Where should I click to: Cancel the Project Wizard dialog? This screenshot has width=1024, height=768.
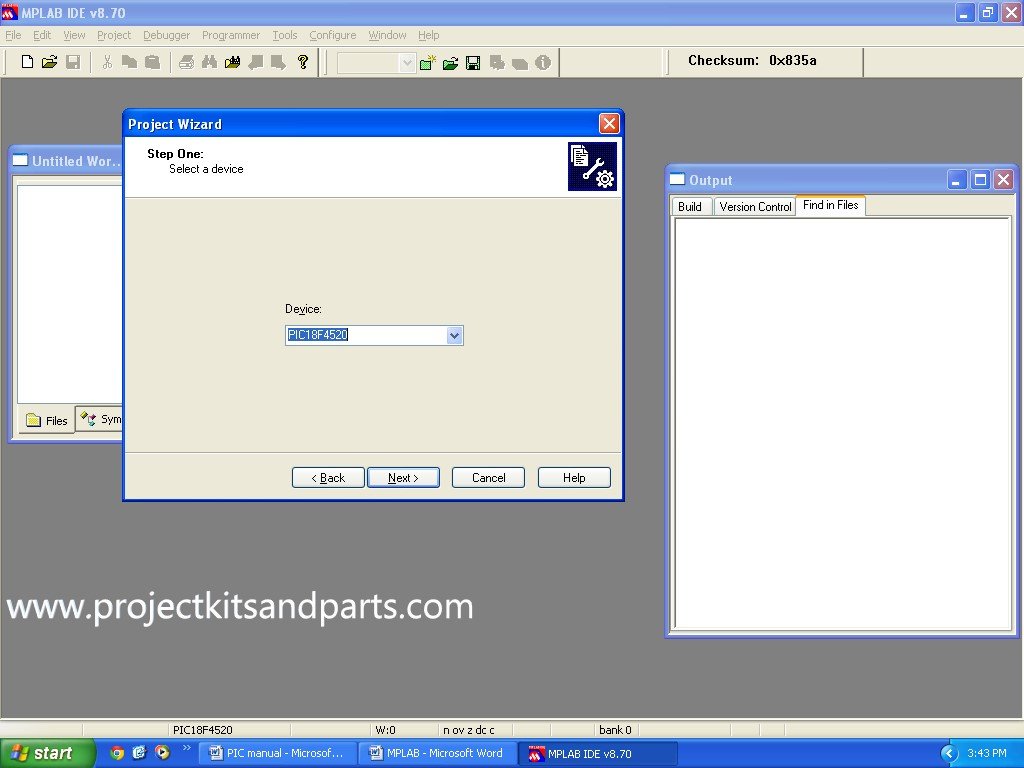pos(488,478)
